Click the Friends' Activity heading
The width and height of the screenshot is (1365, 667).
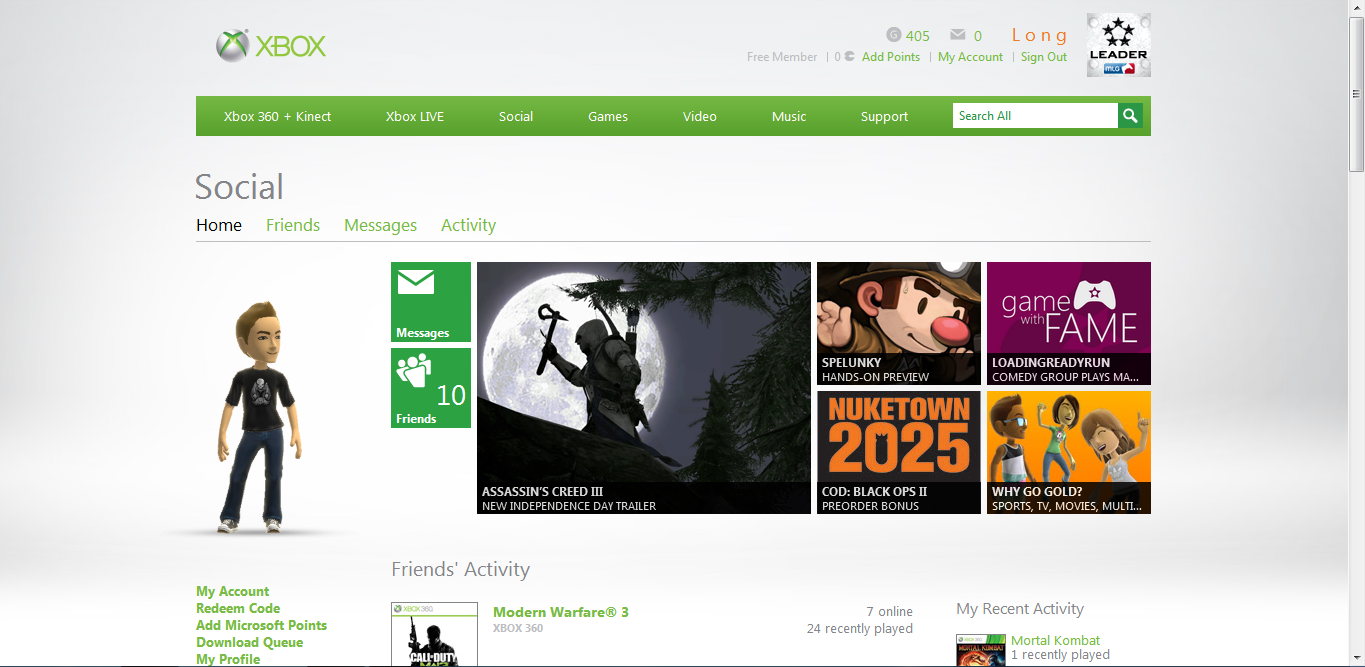pyautogui.click(x=461, y=569)
